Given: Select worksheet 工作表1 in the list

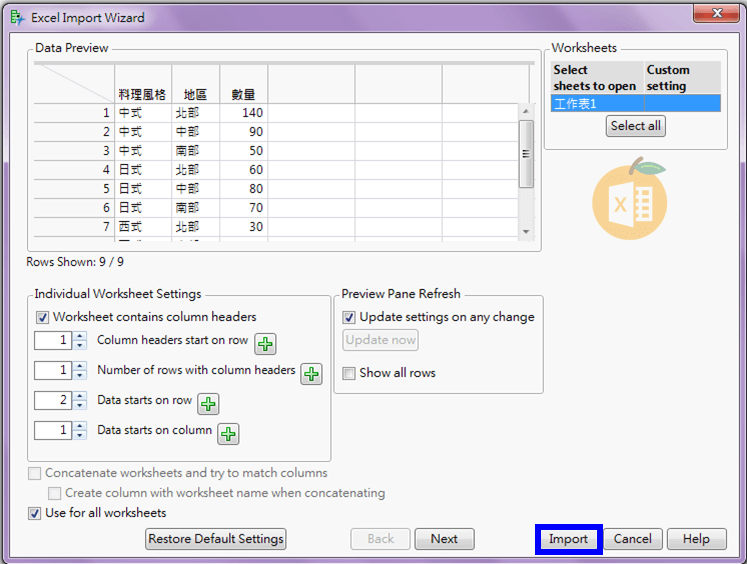Looking at the screenshot, I should [636, 103].
